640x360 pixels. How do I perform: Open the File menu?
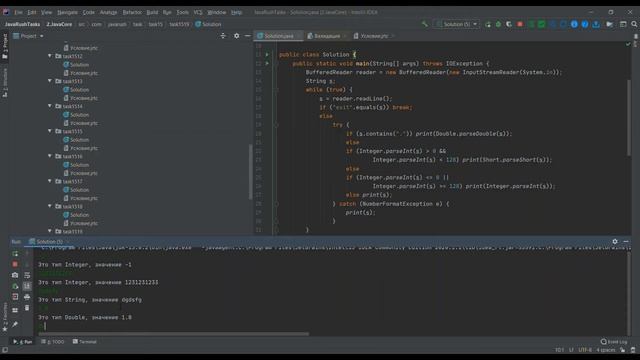point(18,12)
